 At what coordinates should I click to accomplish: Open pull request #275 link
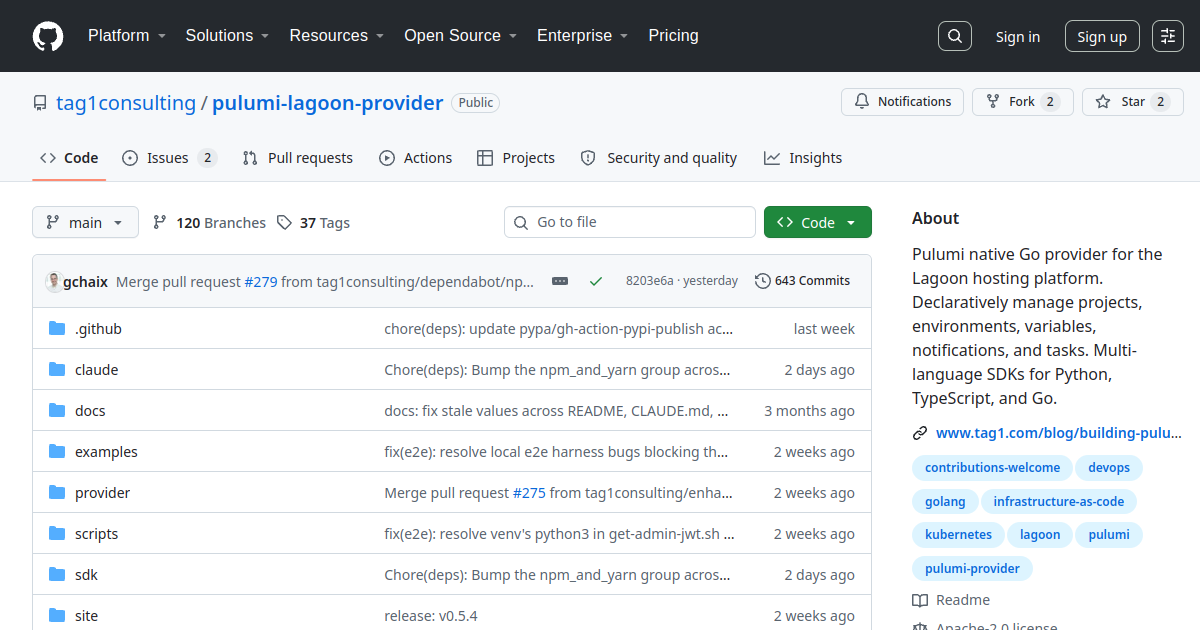pyautogui.click(x=529, y=493)
